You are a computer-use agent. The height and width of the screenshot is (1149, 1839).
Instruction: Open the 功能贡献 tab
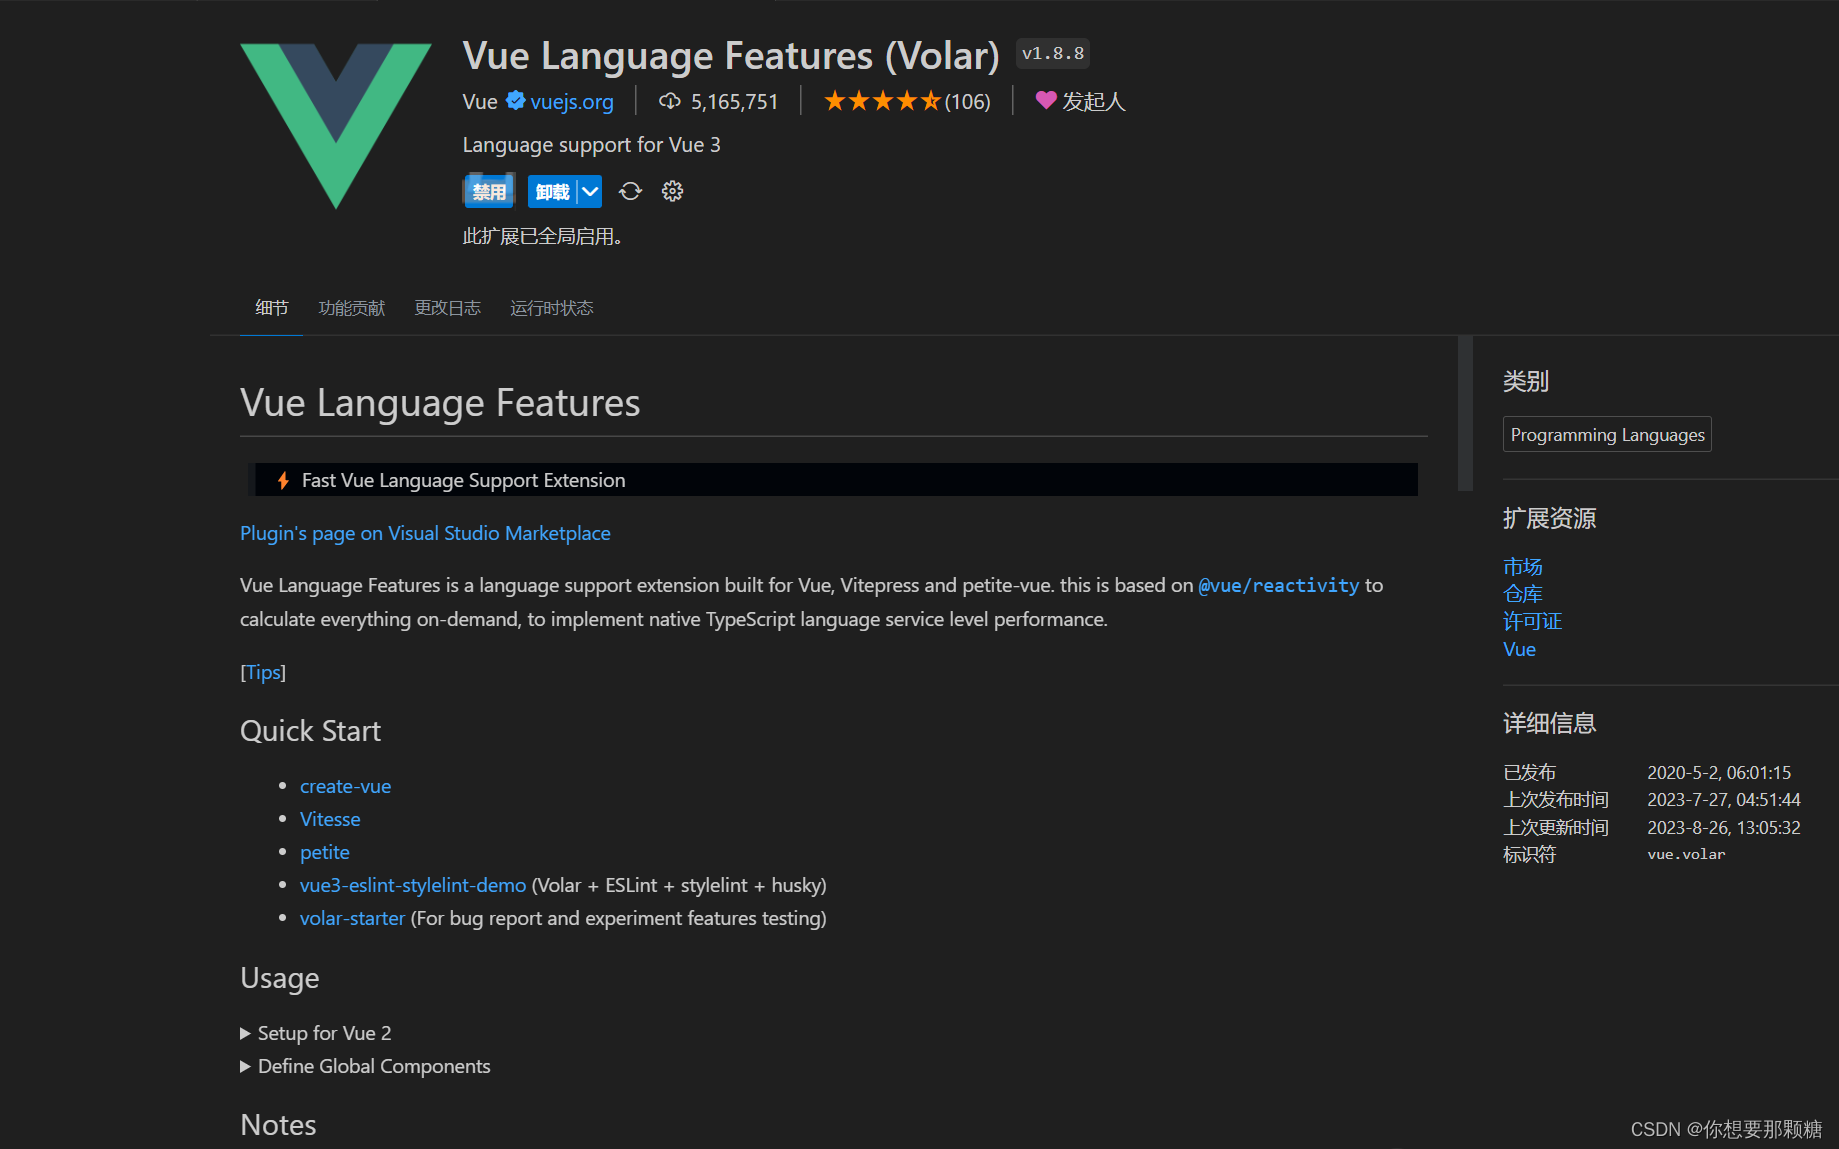tap(351, 308)
